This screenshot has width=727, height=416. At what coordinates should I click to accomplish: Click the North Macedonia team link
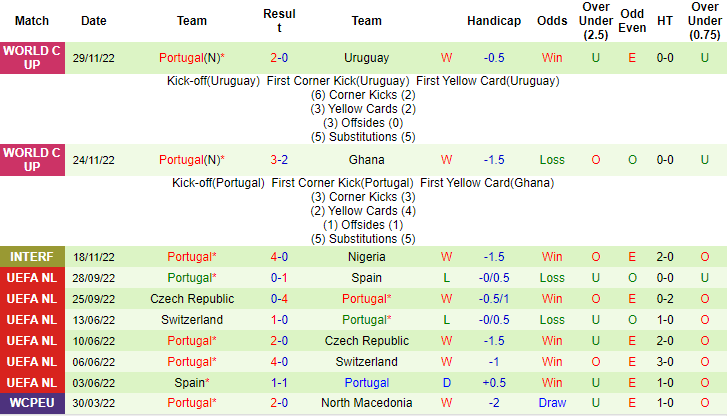[366, 403]
